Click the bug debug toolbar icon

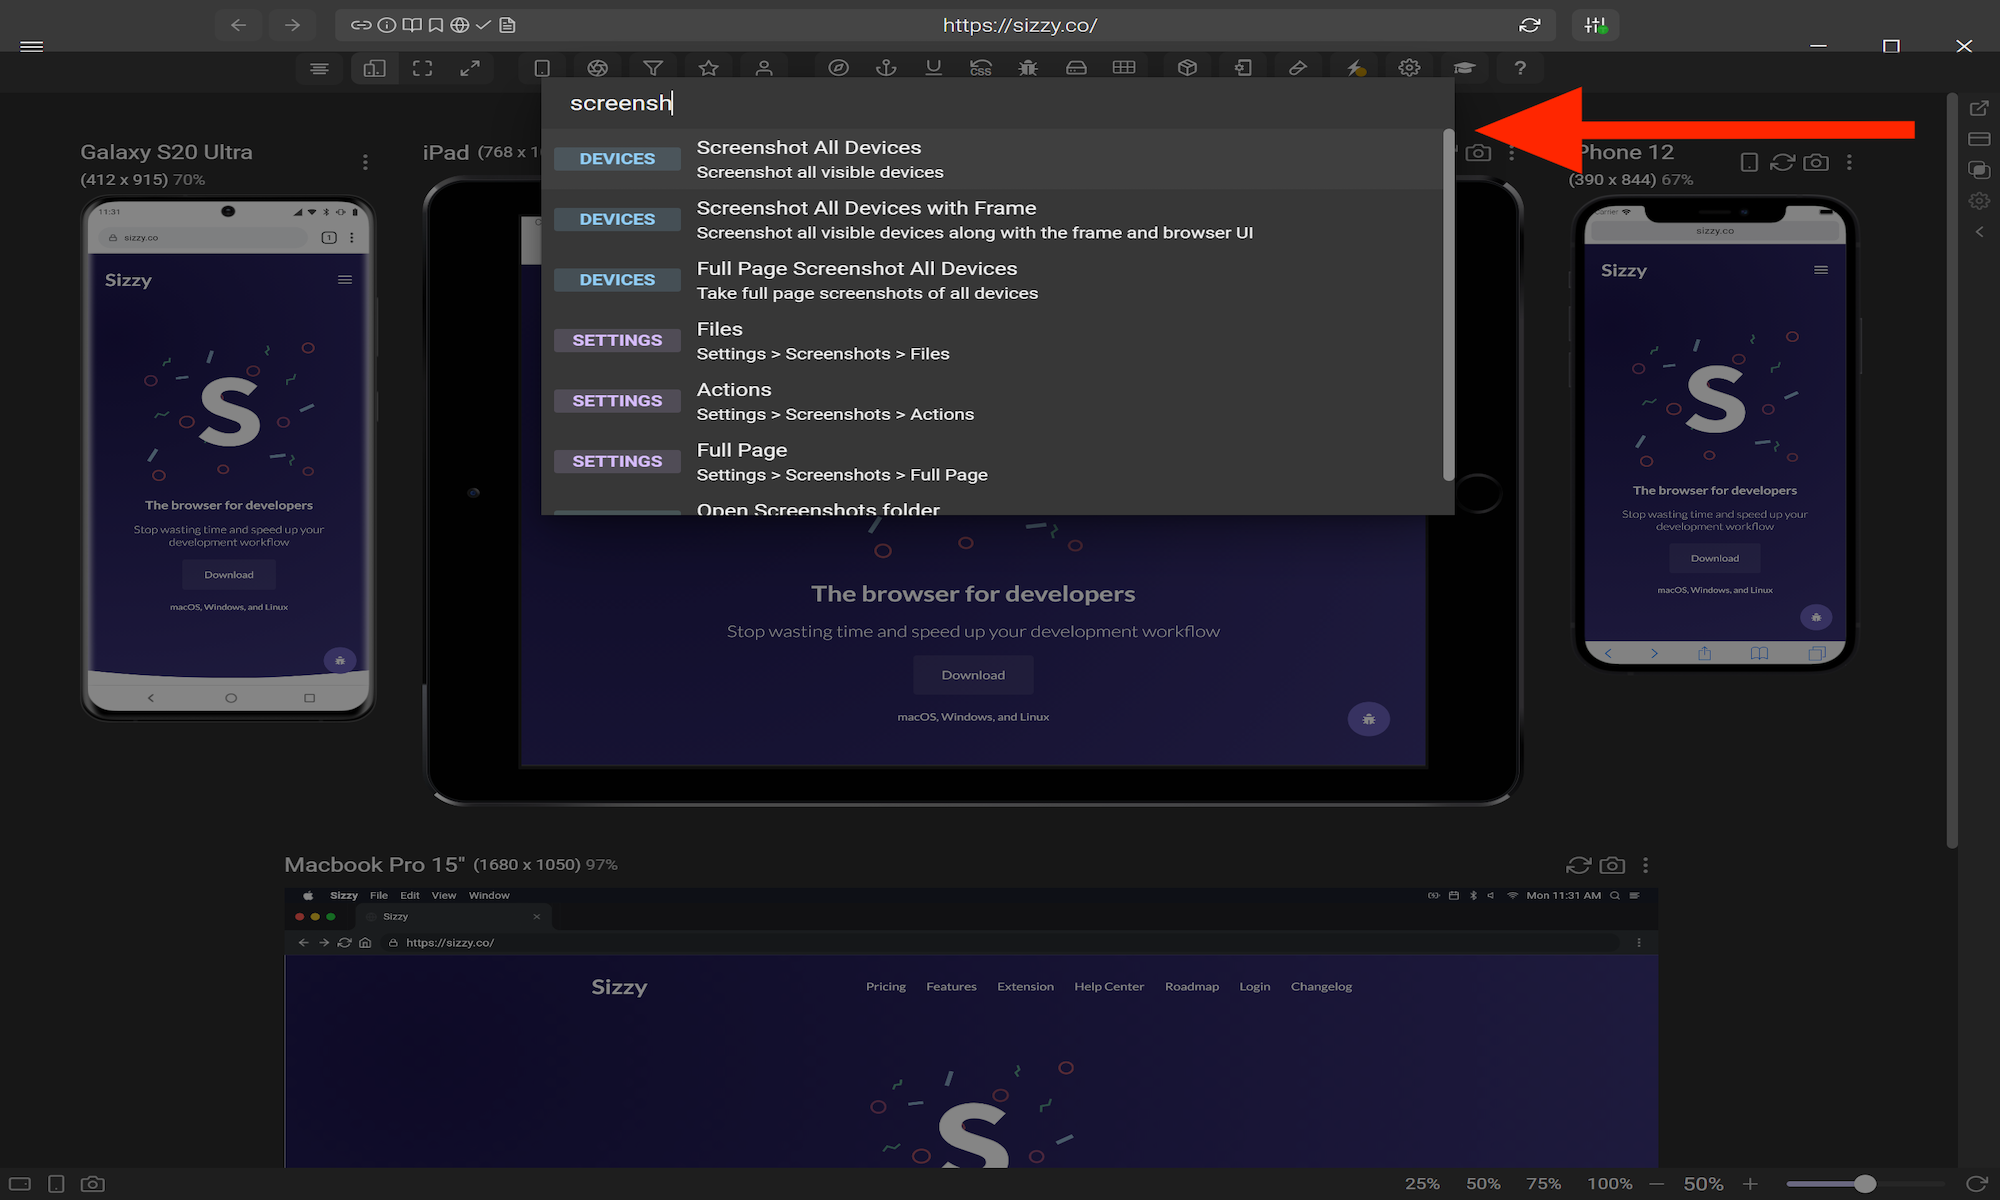point(1028,68)
